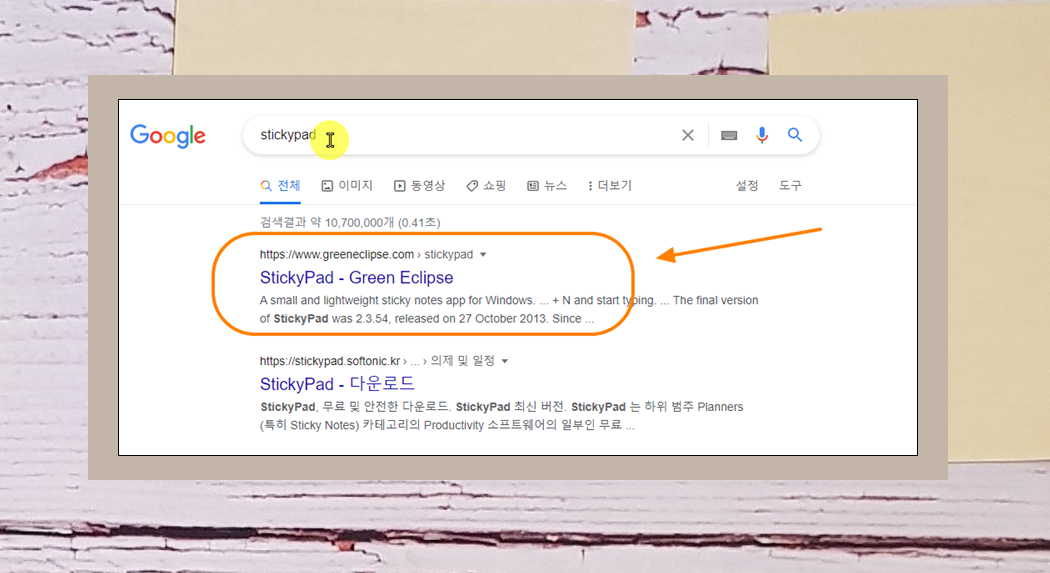Click the Google logo

click(x=167, y=136)
